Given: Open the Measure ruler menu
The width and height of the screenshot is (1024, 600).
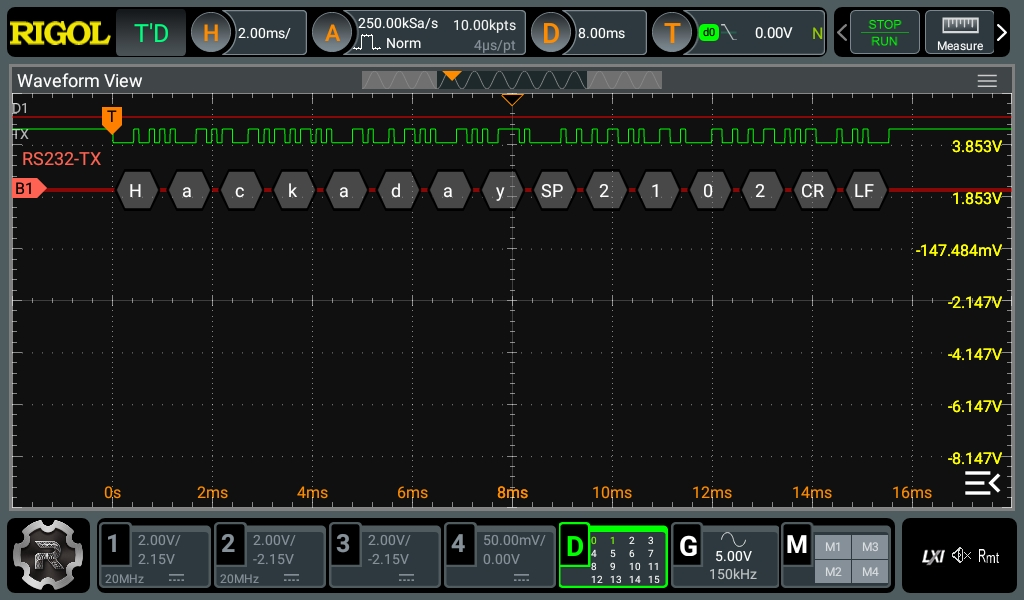Looking at the screenshot, I should coord(959,33).
